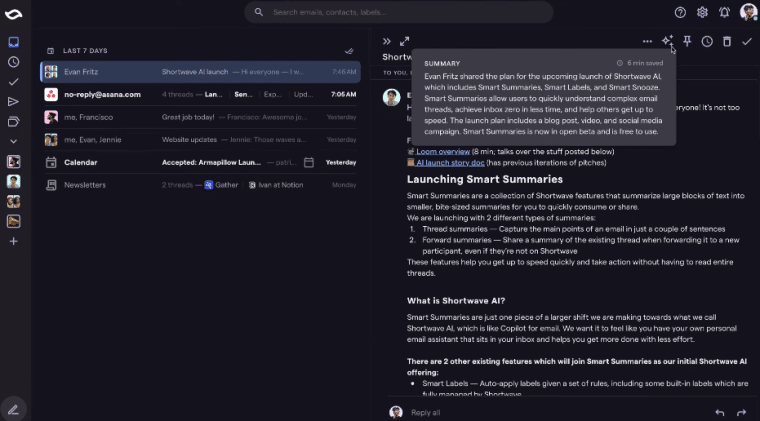Open the Snoozed clock in sidebar

pos(14,62)
